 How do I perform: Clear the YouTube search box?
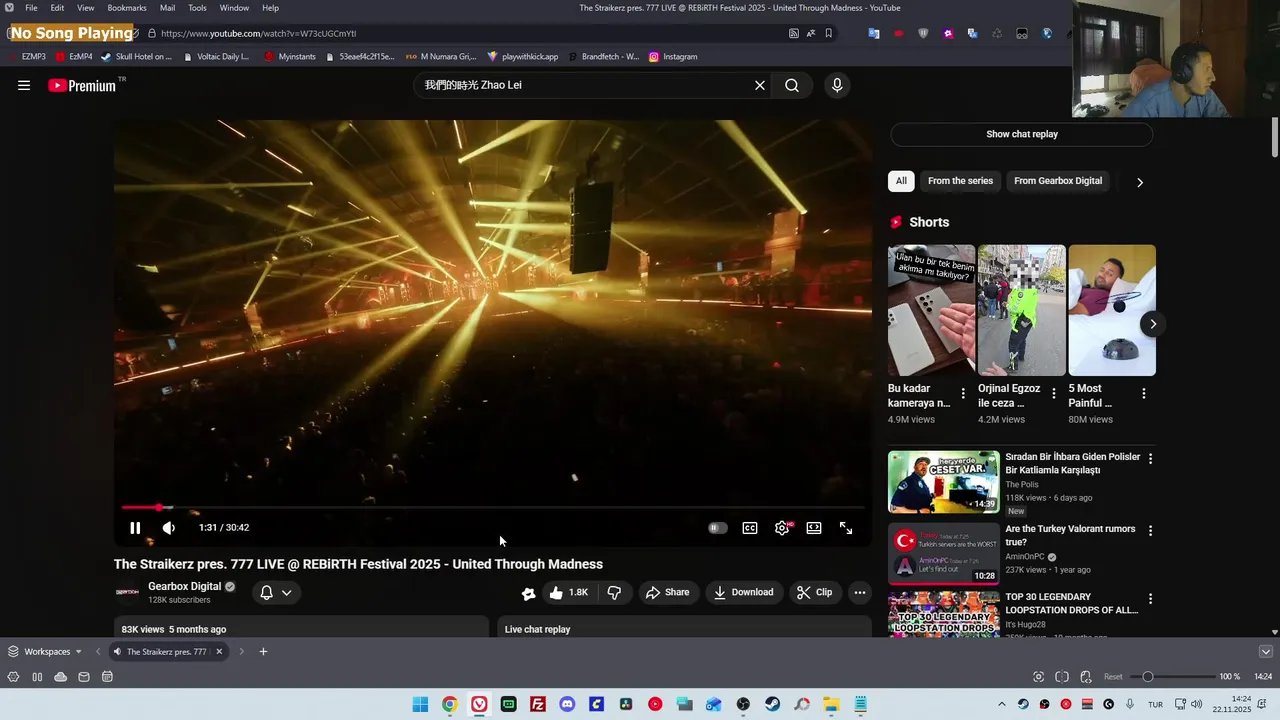pos(760,85)
